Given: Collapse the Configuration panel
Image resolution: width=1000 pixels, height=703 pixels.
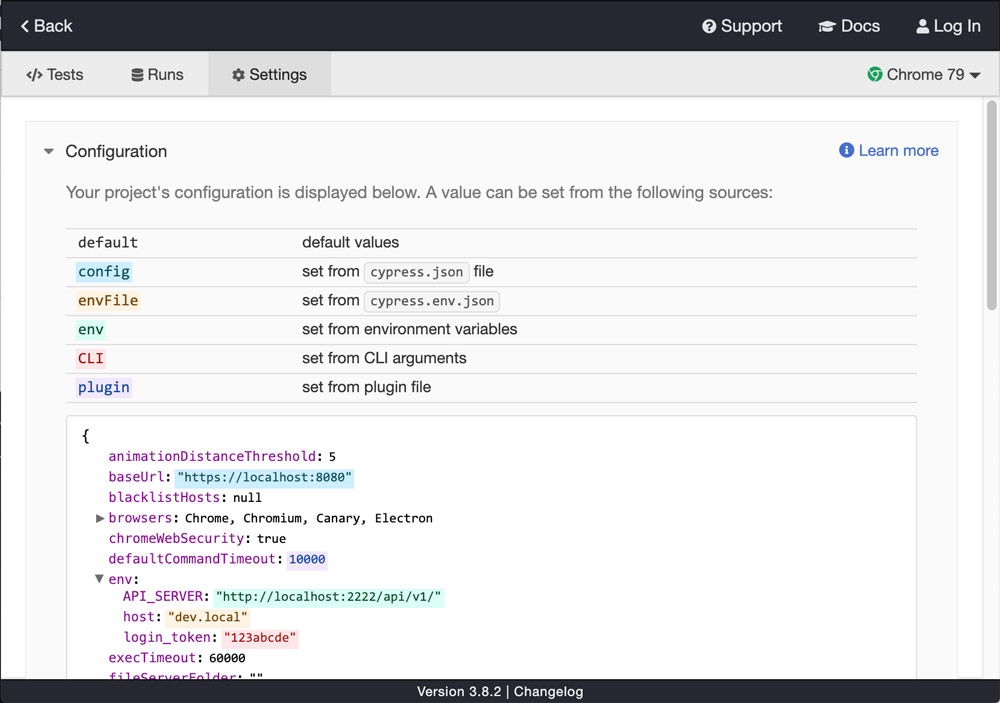Looking at the screenshot, I should pos(48,151).
